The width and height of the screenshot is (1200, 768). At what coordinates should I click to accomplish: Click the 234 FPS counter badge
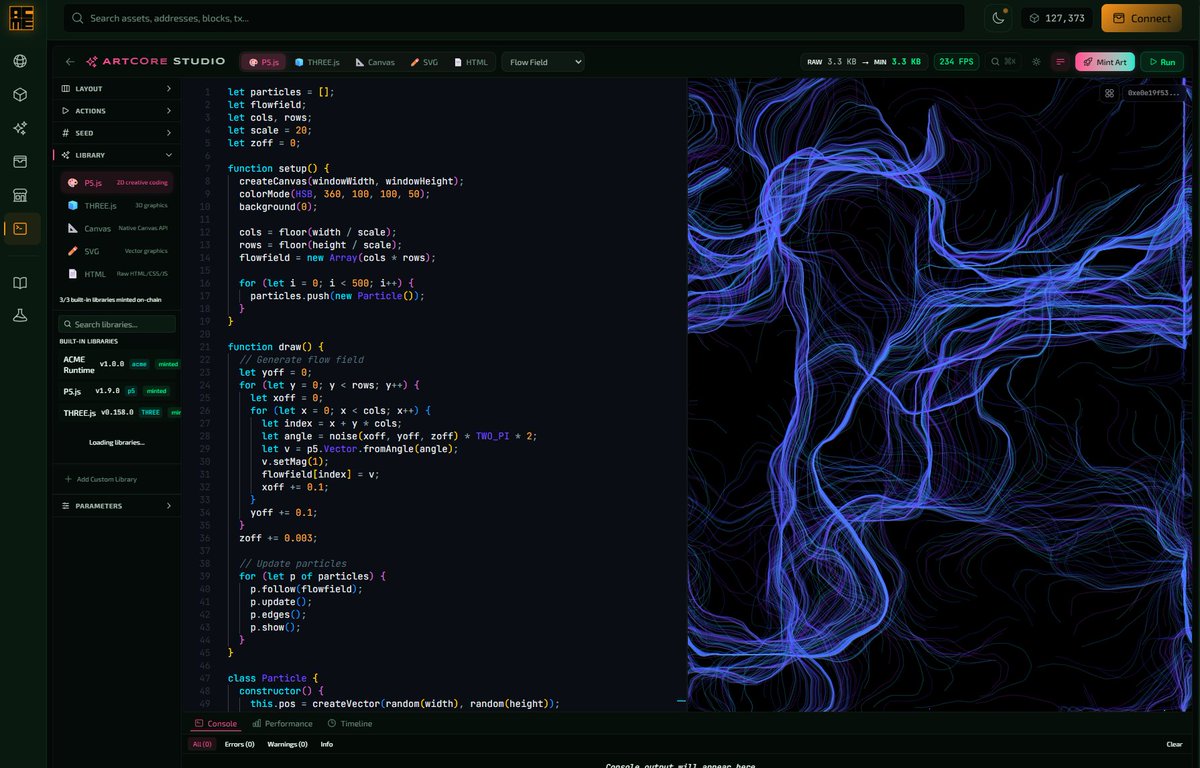[957, 62]
